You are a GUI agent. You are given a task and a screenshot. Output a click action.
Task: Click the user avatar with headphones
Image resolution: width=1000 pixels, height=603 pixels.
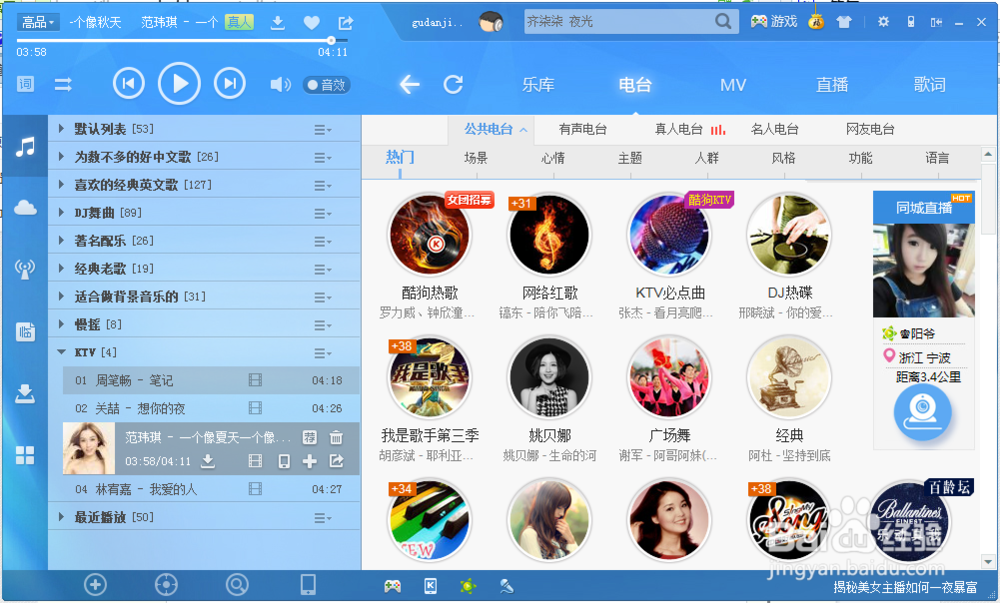tap(491, 22)
